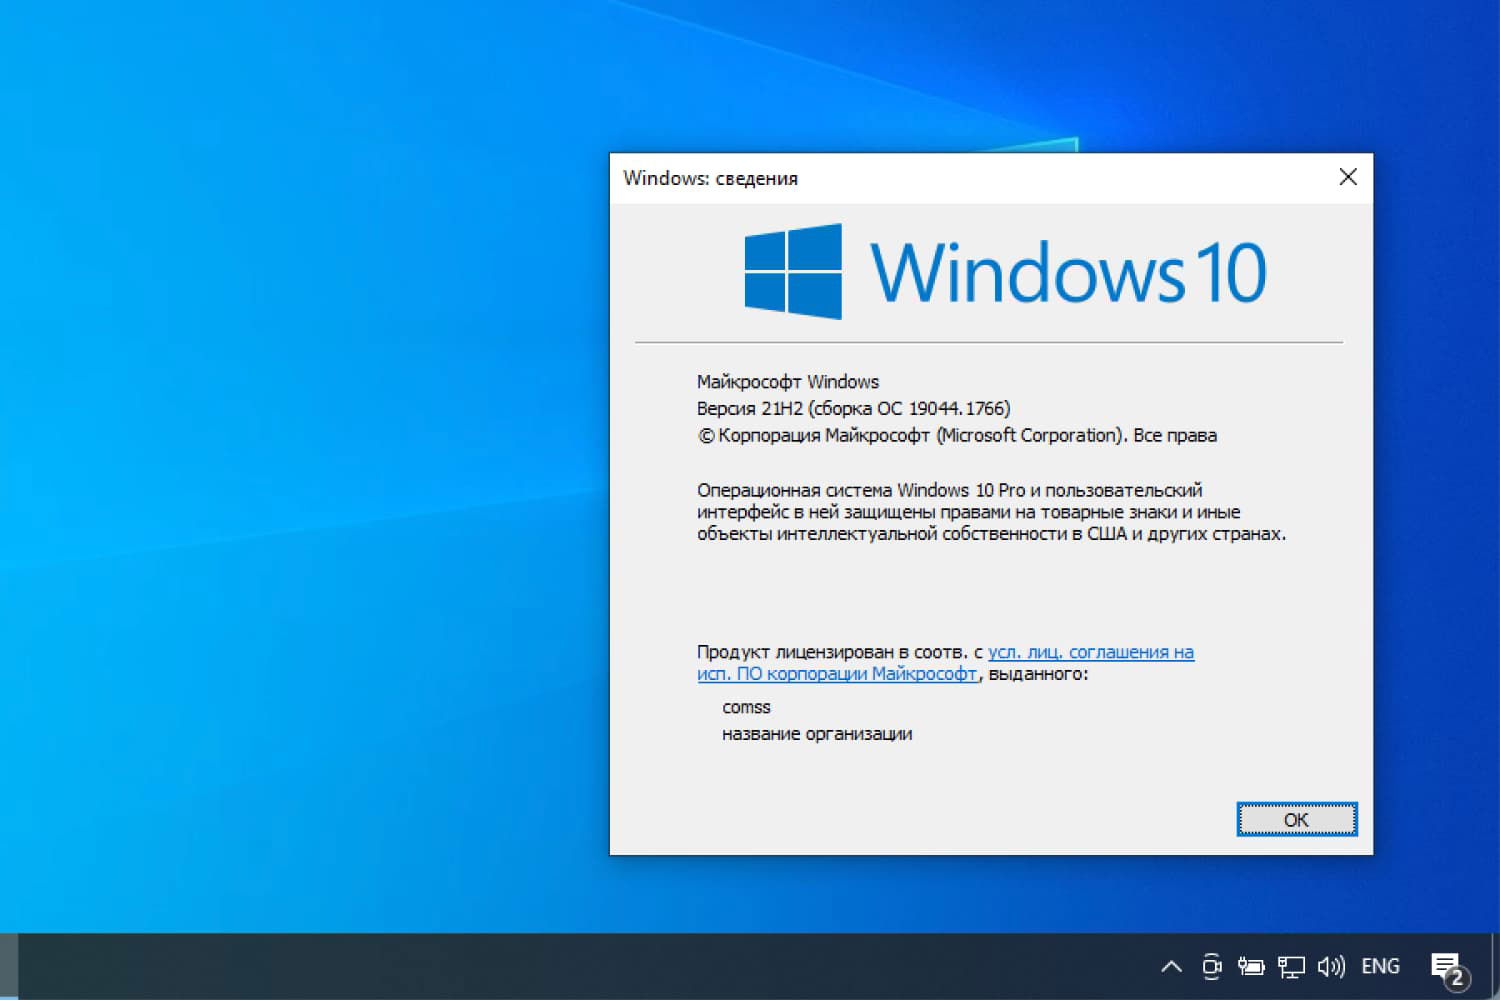1500x1000 pixels.
Task: Click the notification counter badge showing 2
Action: coord(1458,978)
